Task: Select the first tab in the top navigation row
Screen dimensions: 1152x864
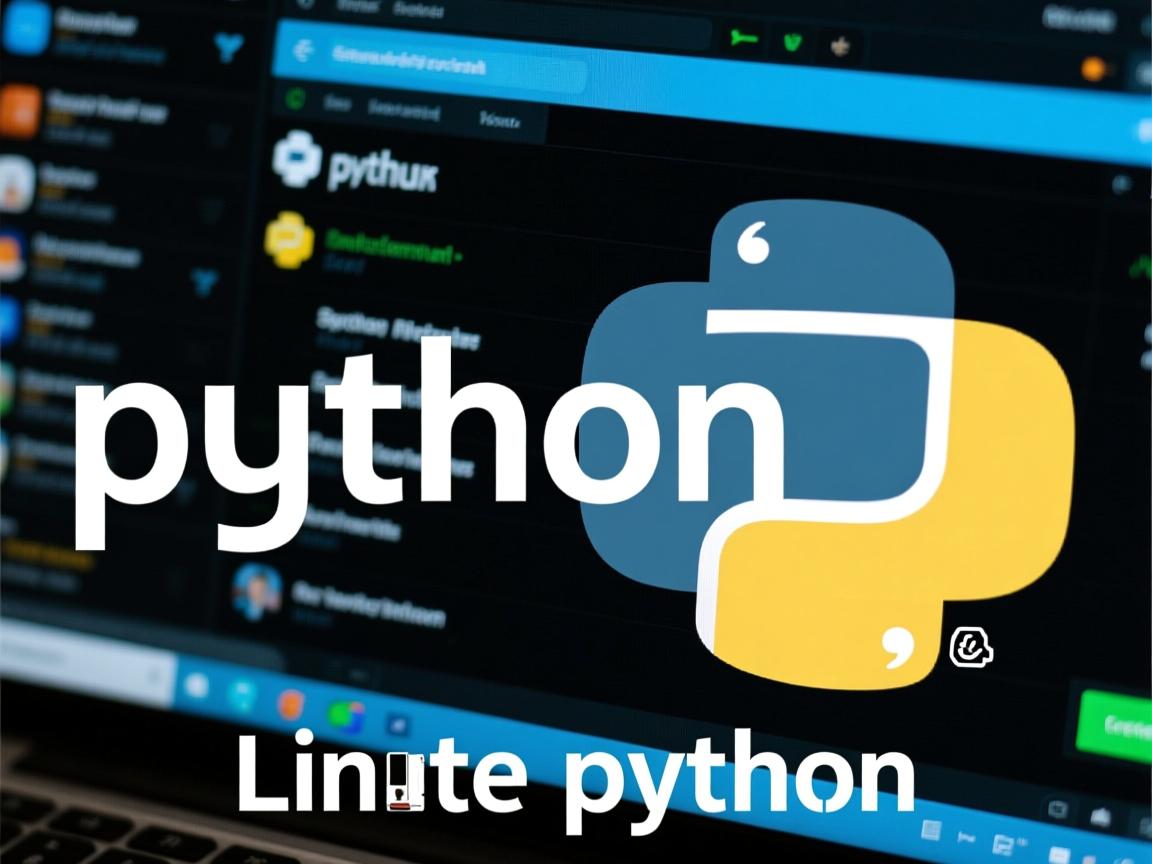Action: pos(336,101)
